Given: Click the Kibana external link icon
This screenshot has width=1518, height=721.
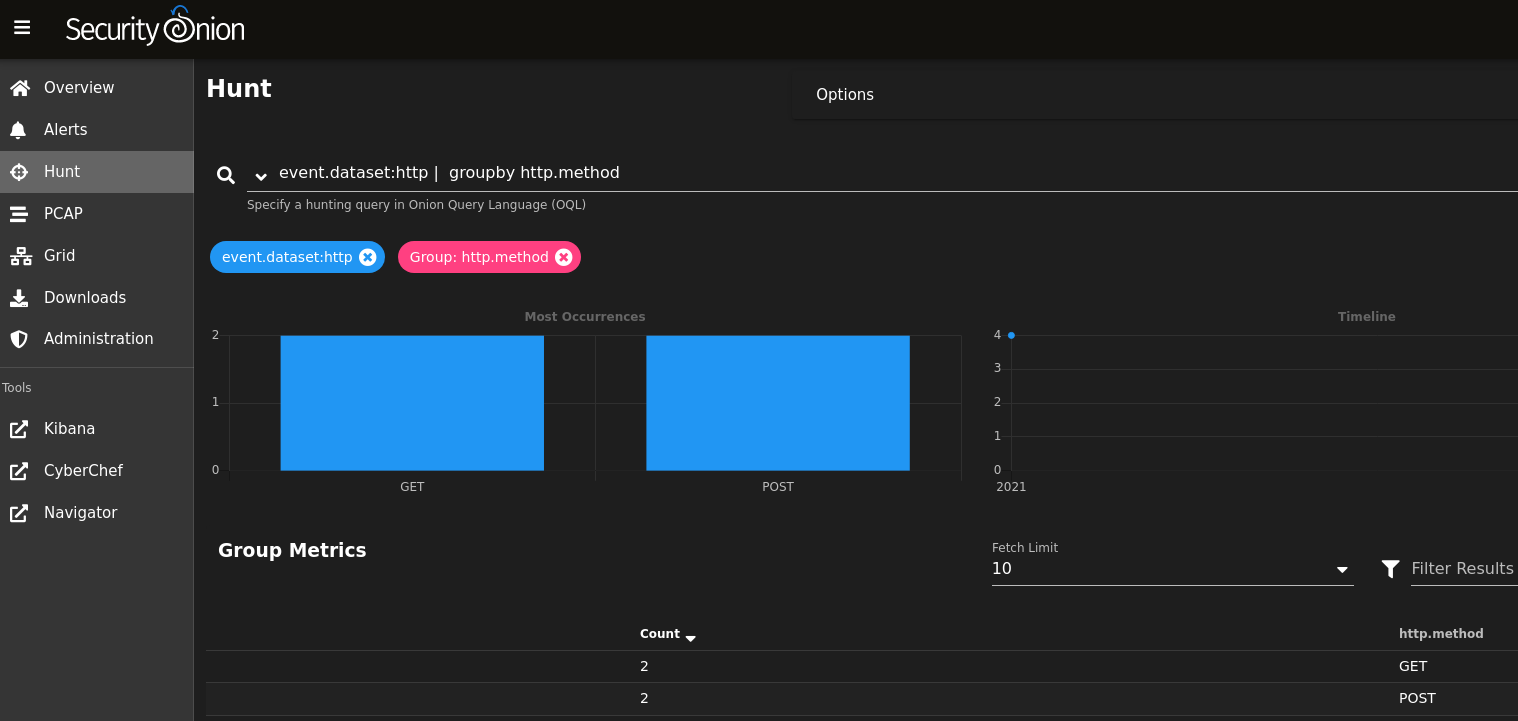Looking at the screenshot, I should [x=19, y=429].
